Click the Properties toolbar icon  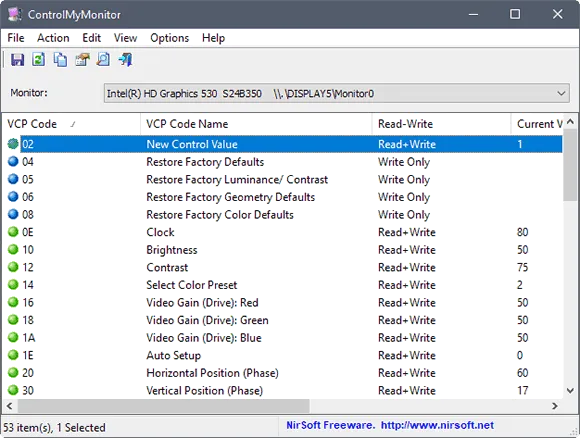(x=82, y=60)
